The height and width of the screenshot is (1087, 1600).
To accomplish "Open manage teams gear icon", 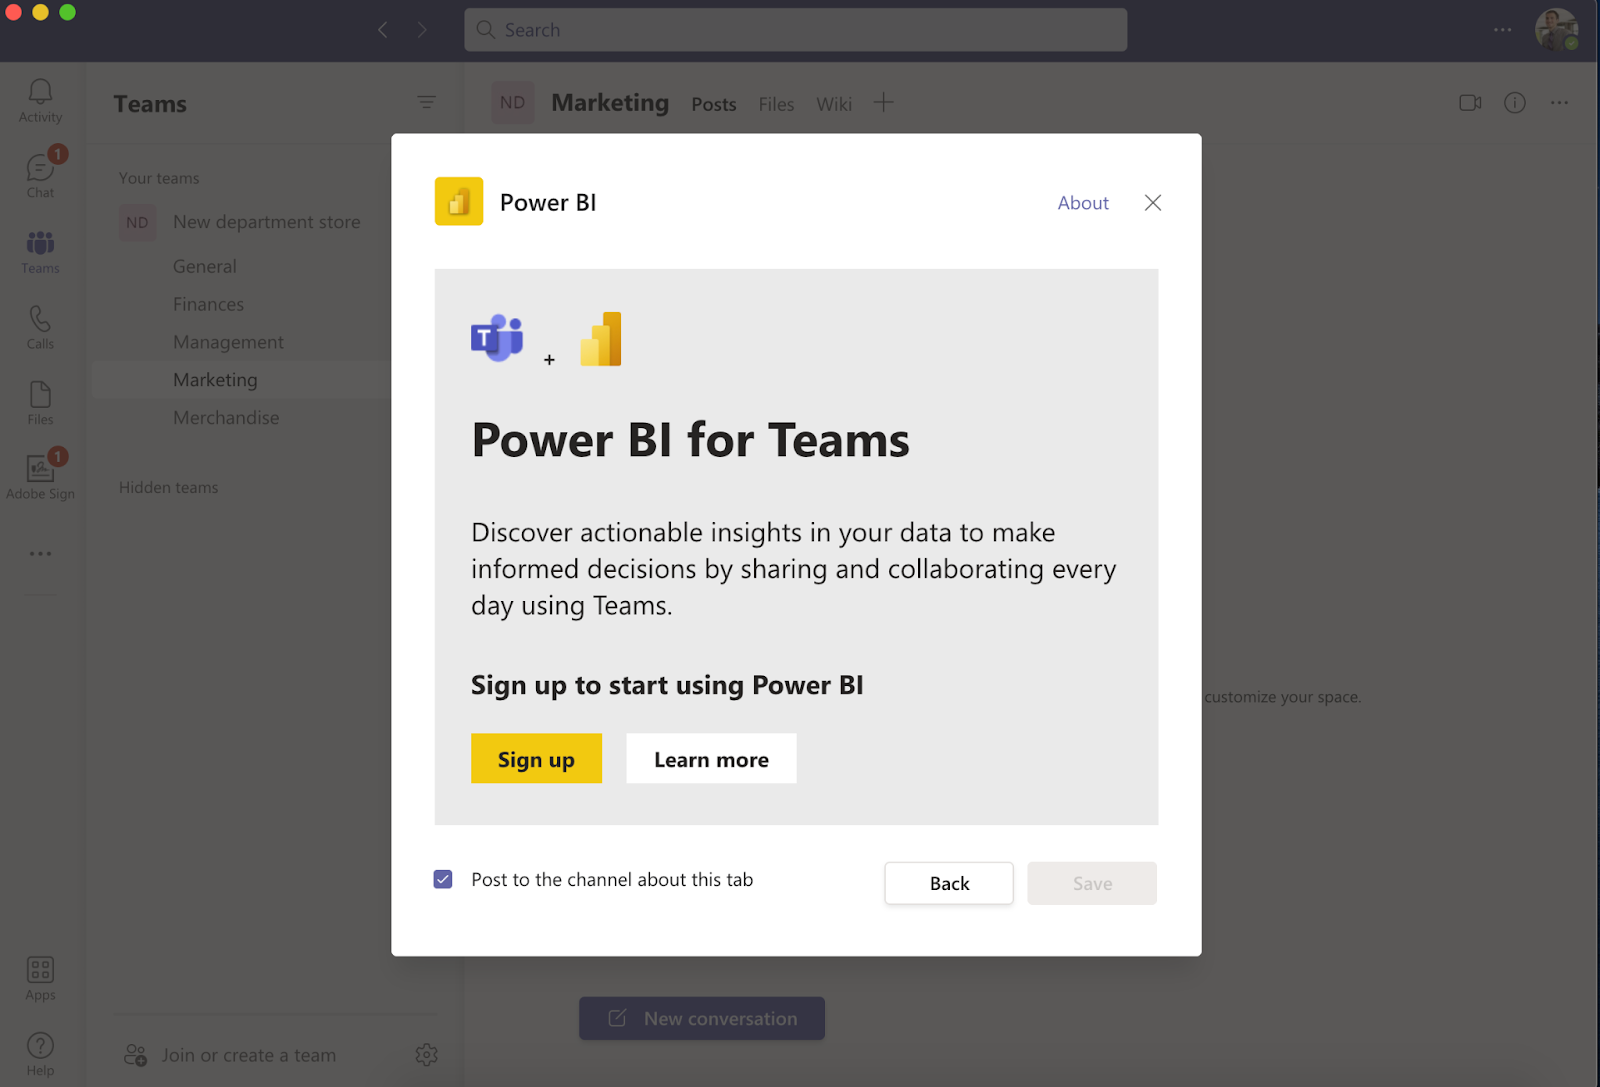I will pyautogui.click(x=426, y=1054).
